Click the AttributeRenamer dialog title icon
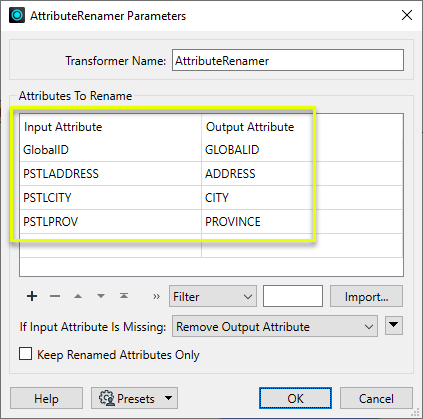This screenshot has width=423, height=419. (17, 15)
